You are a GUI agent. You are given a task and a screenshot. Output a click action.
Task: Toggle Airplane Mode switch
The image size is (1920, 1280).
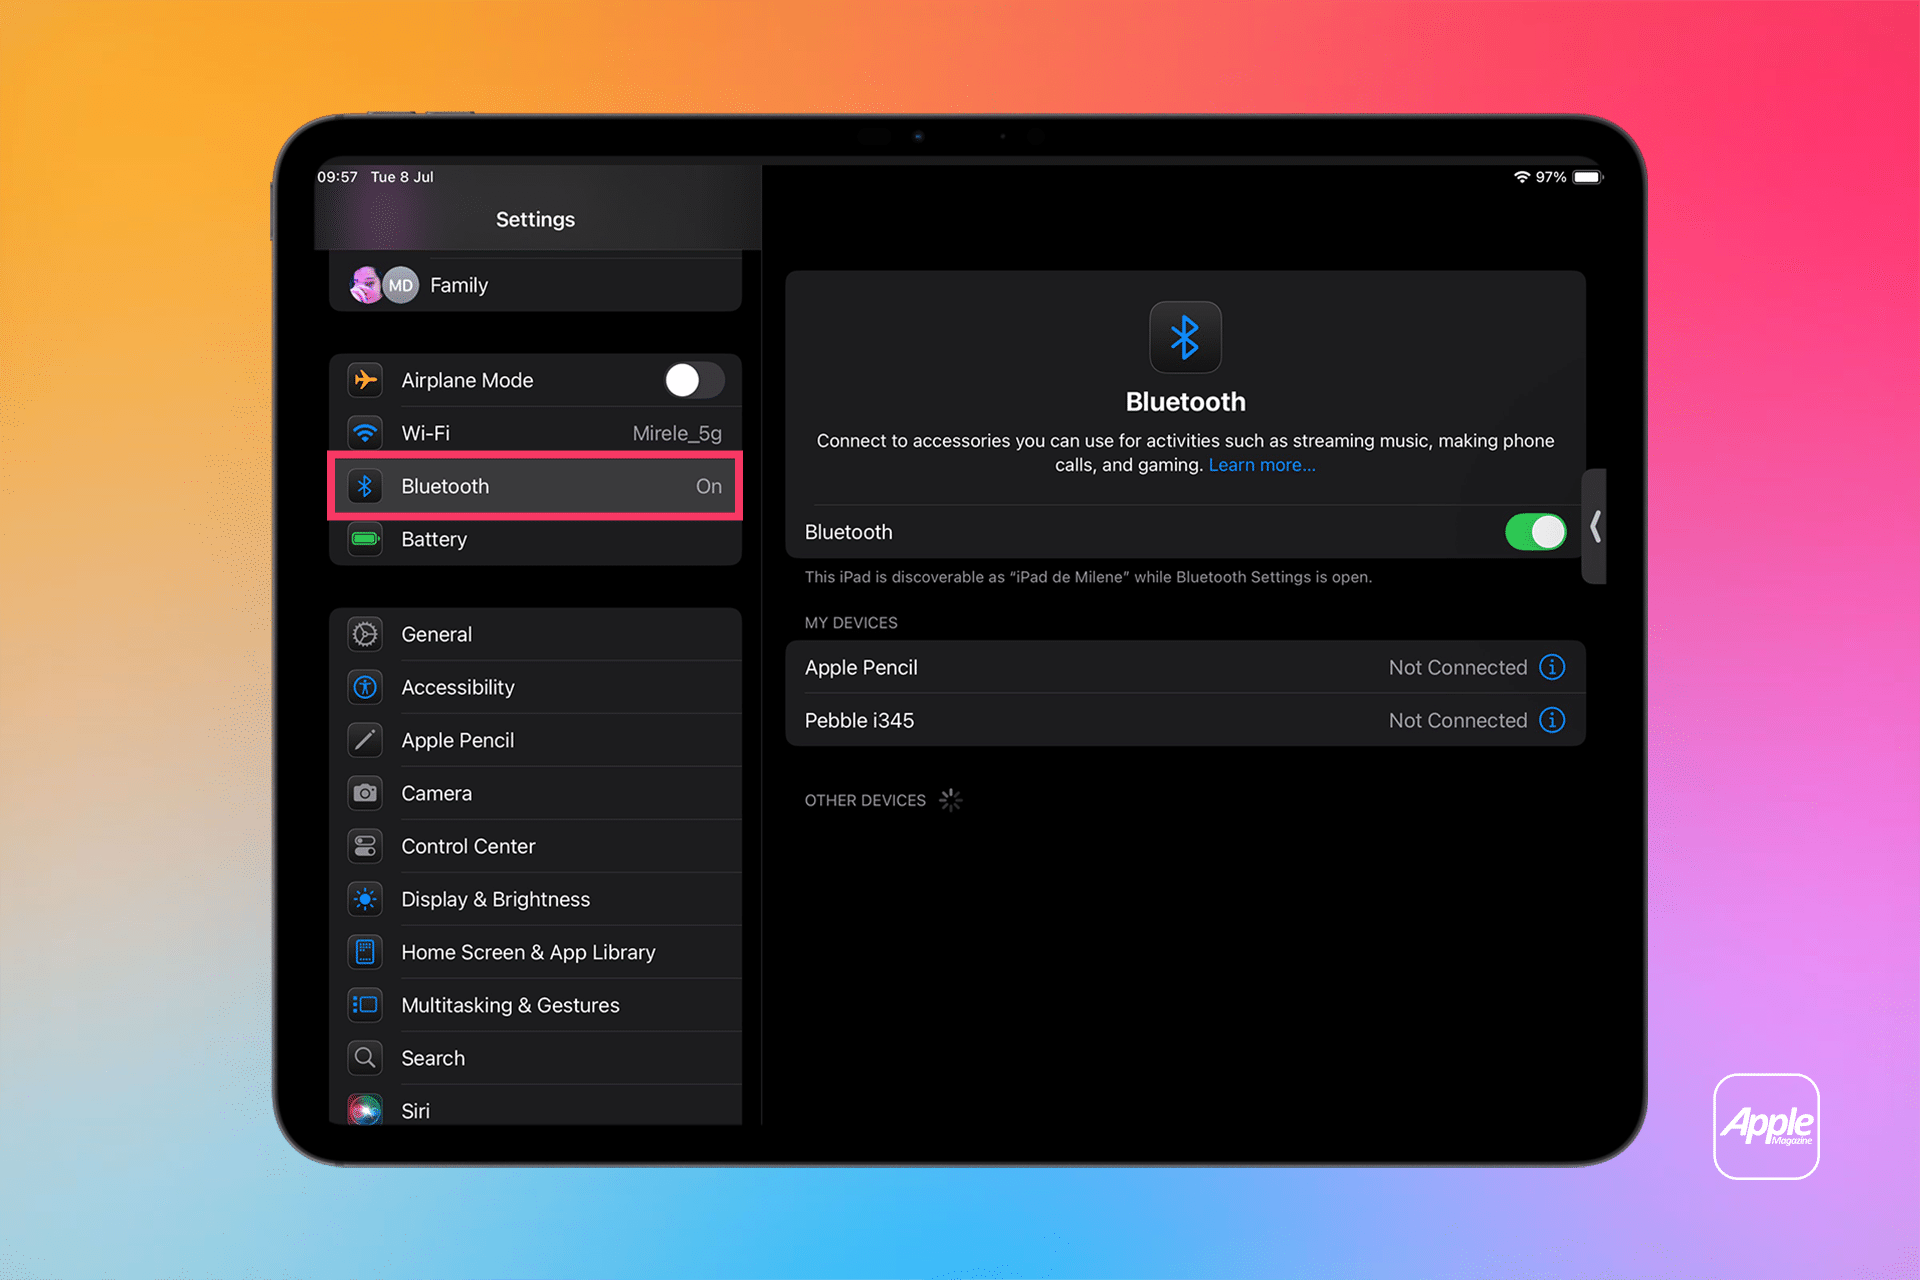coord(694,380)
